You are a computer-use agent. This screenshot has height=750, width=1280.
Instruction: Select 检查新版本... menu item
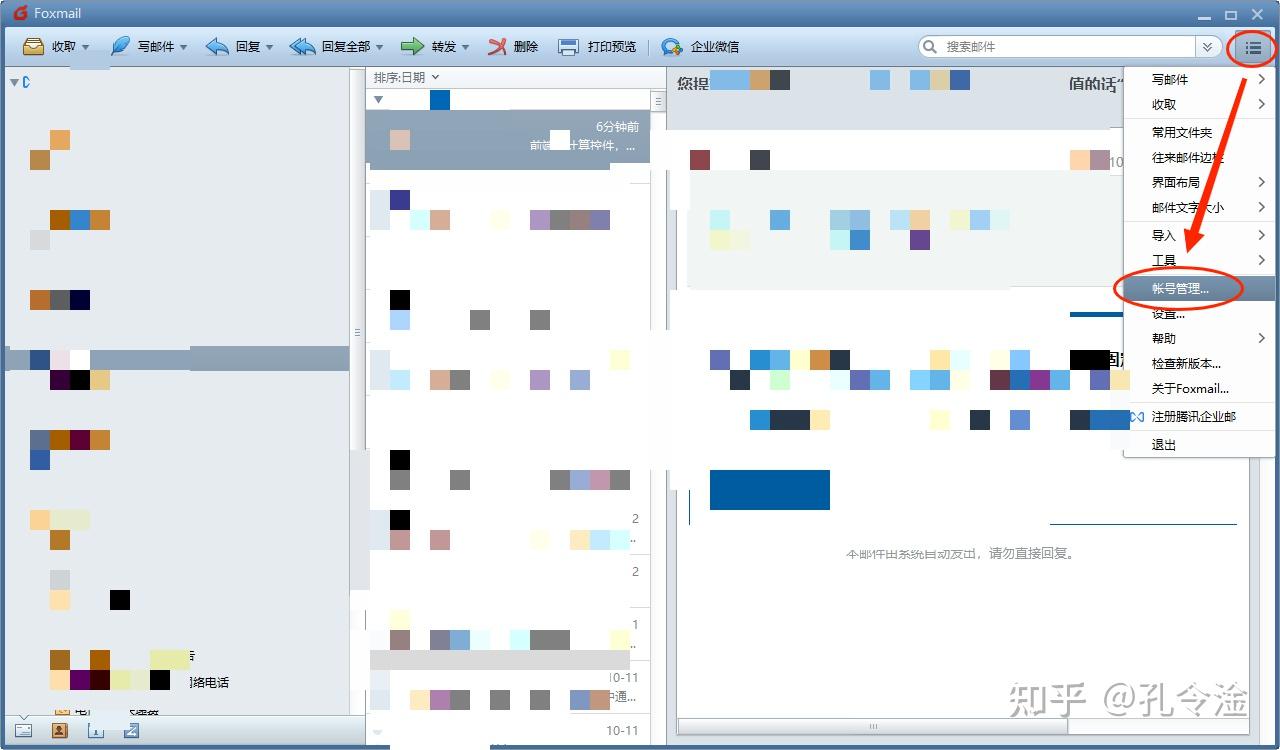1199,363
